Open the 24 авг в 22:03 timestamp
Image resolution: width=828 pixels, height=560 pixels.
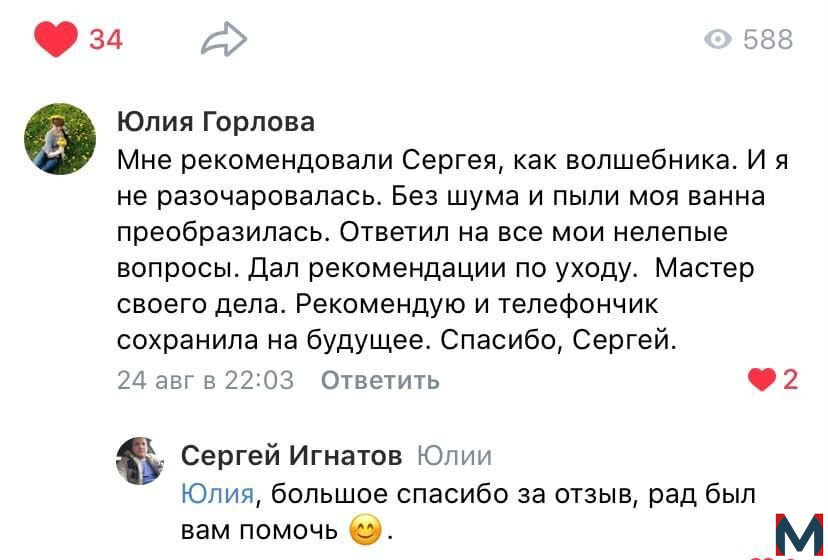click(x=205, y=380)
